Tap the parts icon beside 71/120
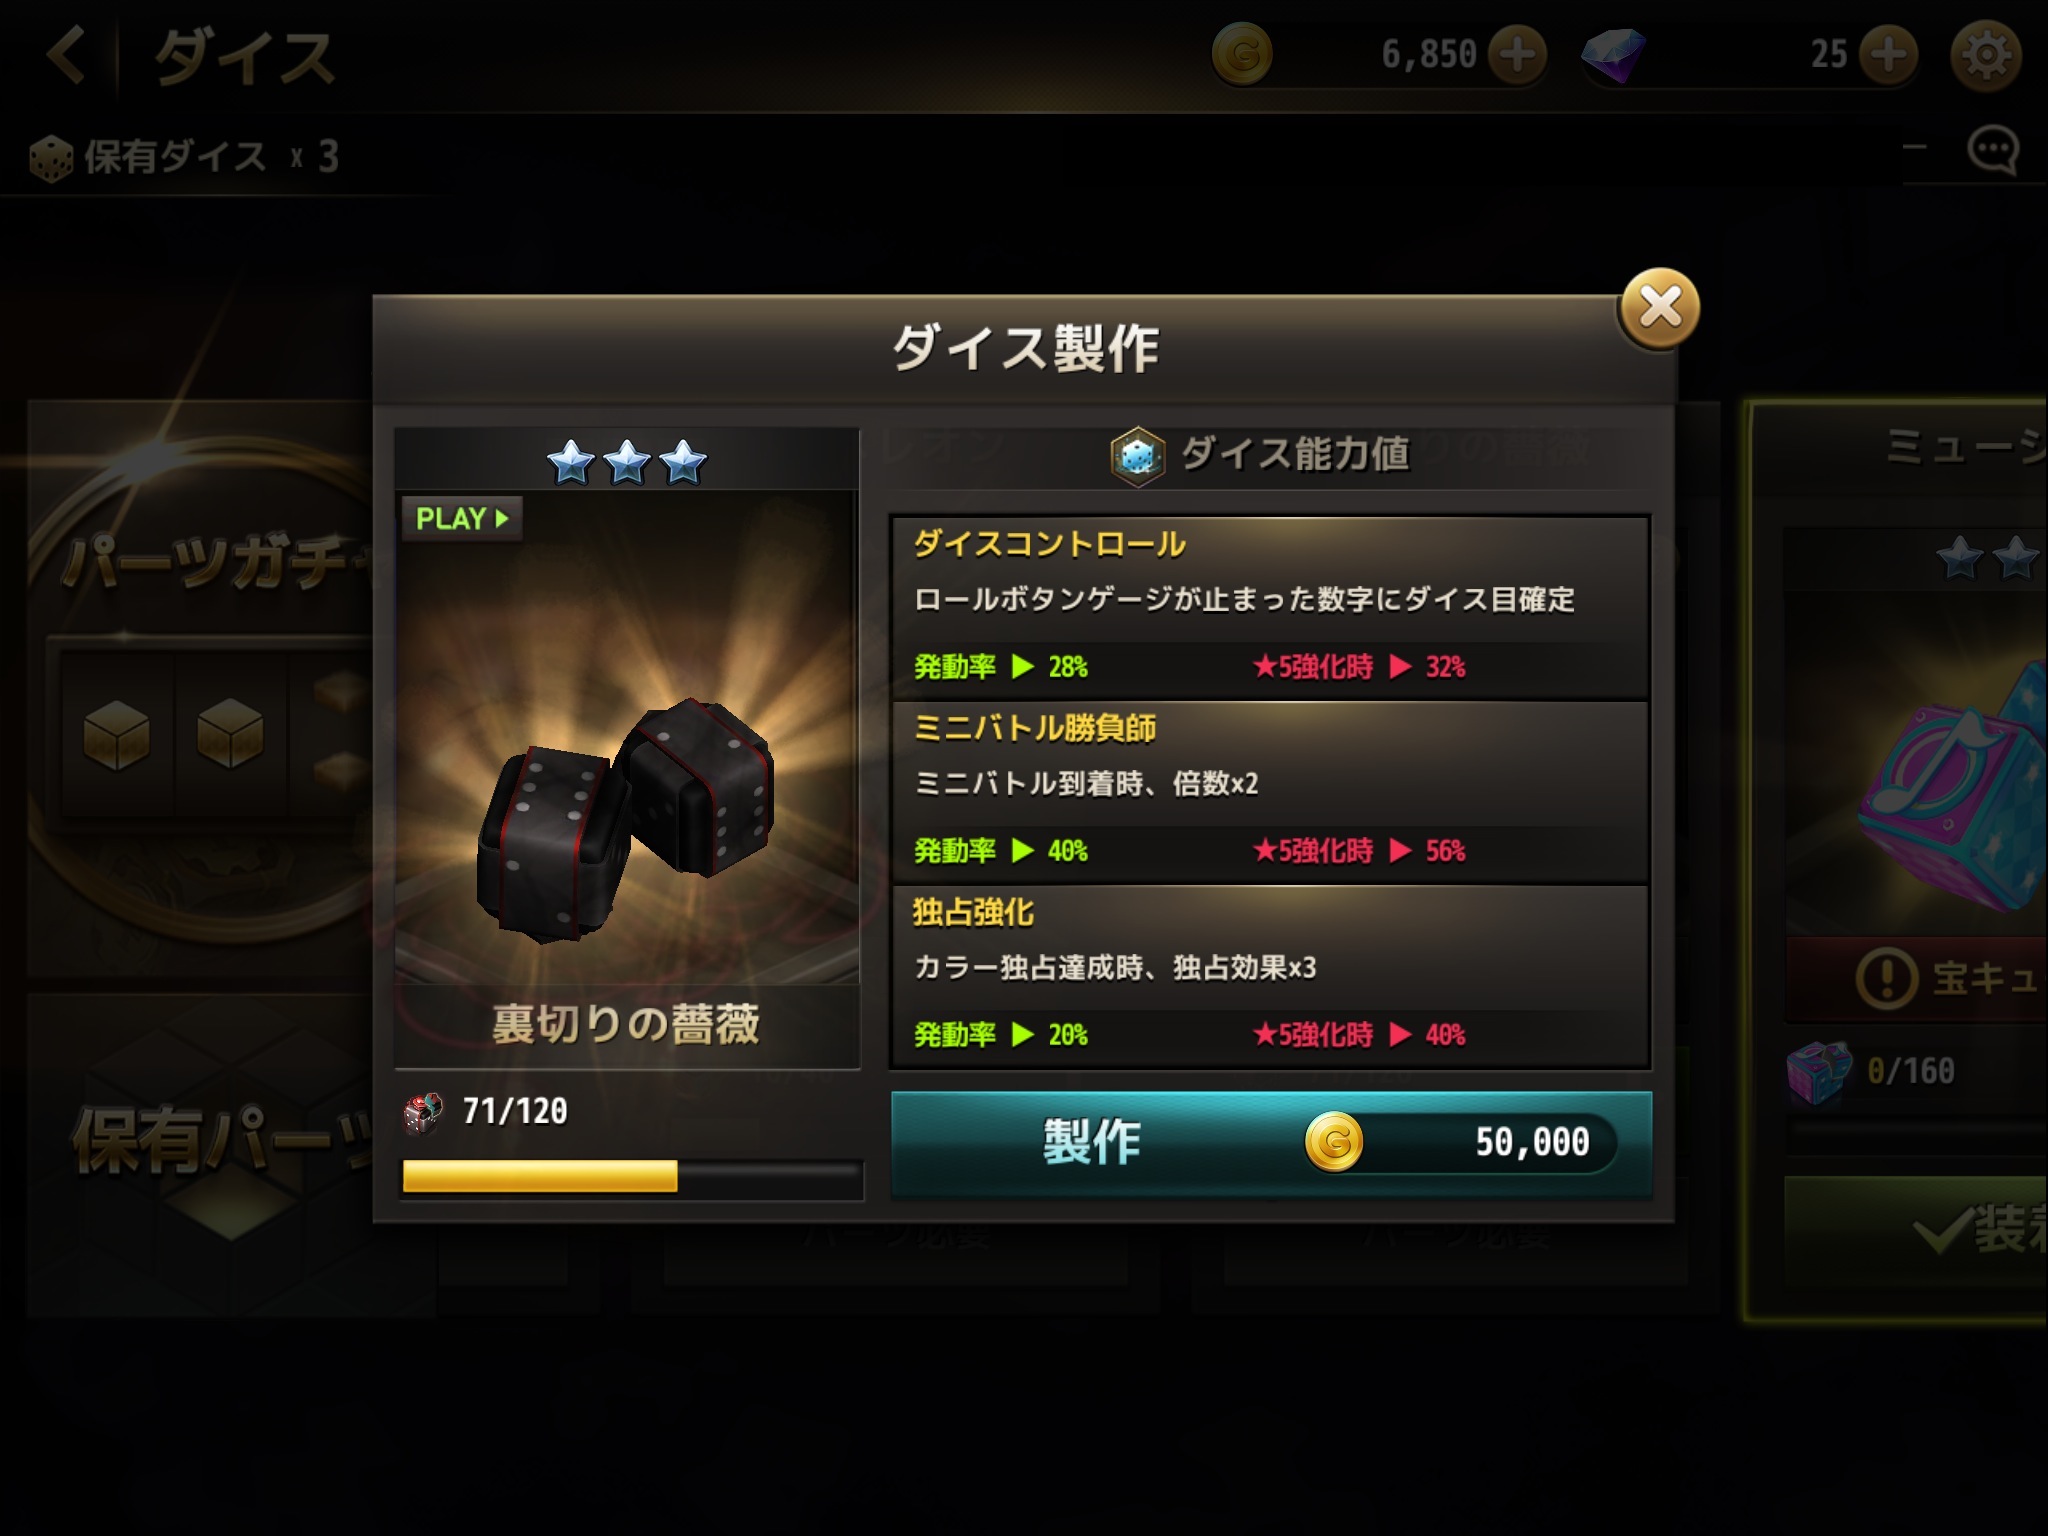Viewport: 2048px width, 1536px height. [423, 1112]
